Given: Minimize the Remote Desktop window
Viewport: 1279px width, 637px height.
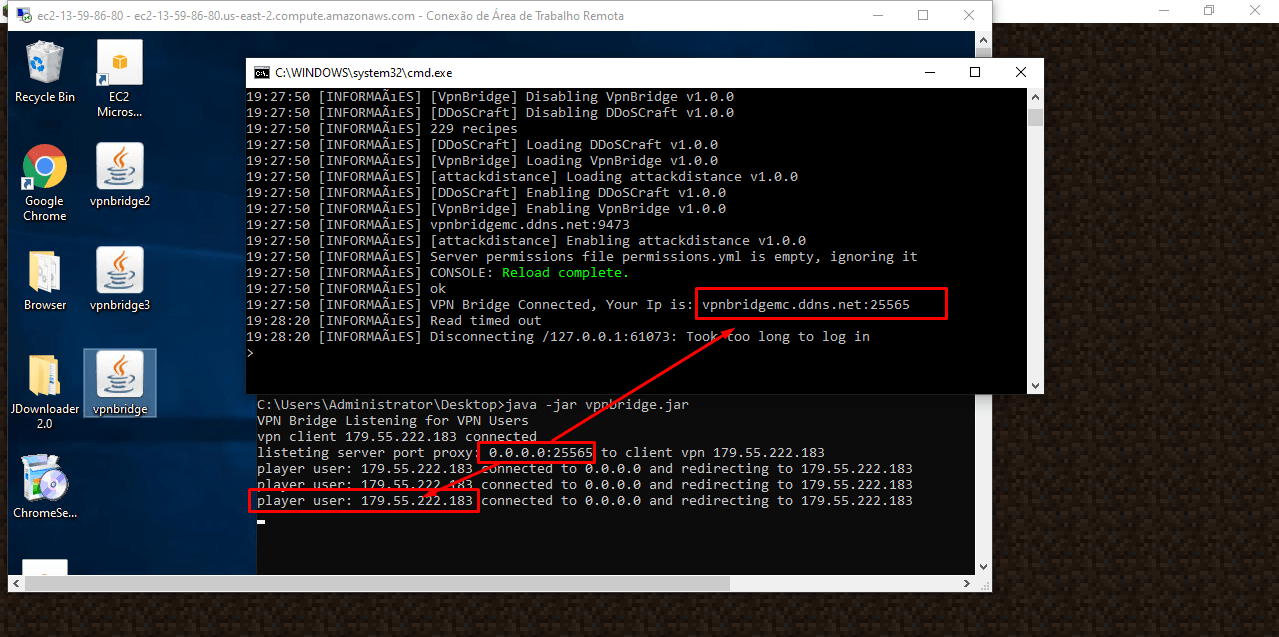Looking at the screenshot, I should [x=877, y=15].
